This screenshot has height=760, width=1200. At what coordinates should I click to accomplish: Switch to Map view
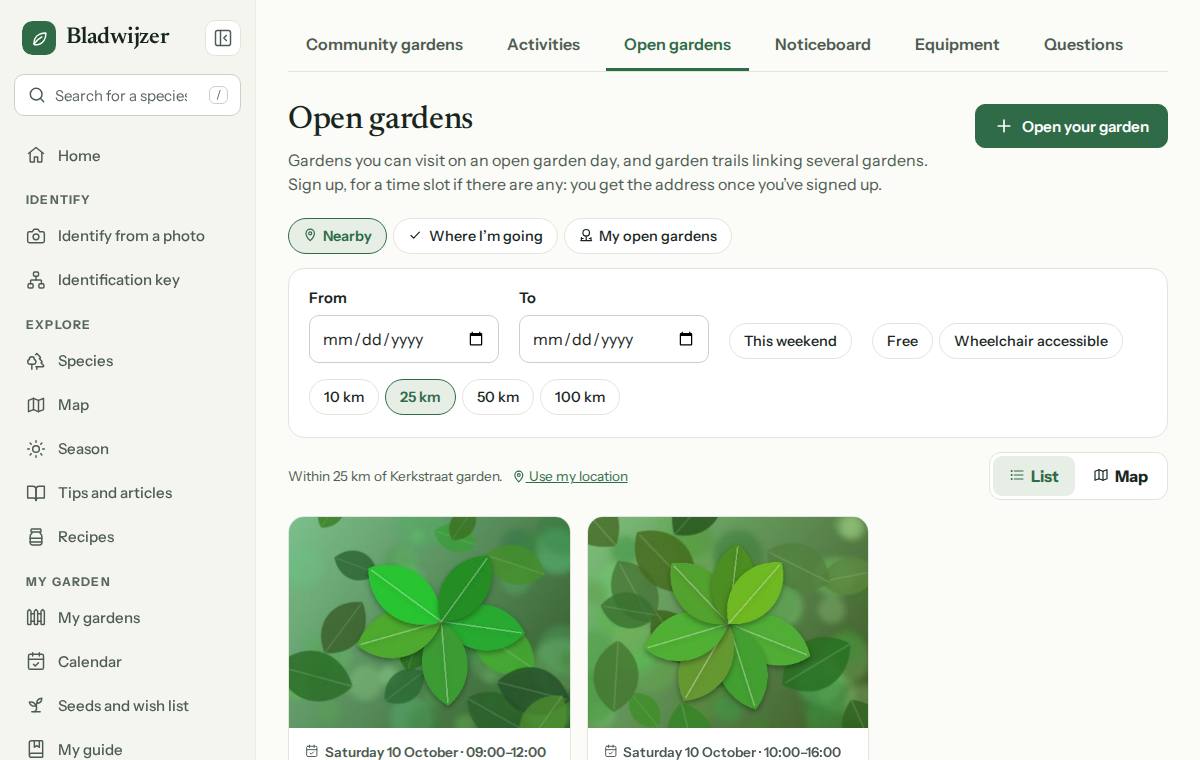tap(1120, 476)
